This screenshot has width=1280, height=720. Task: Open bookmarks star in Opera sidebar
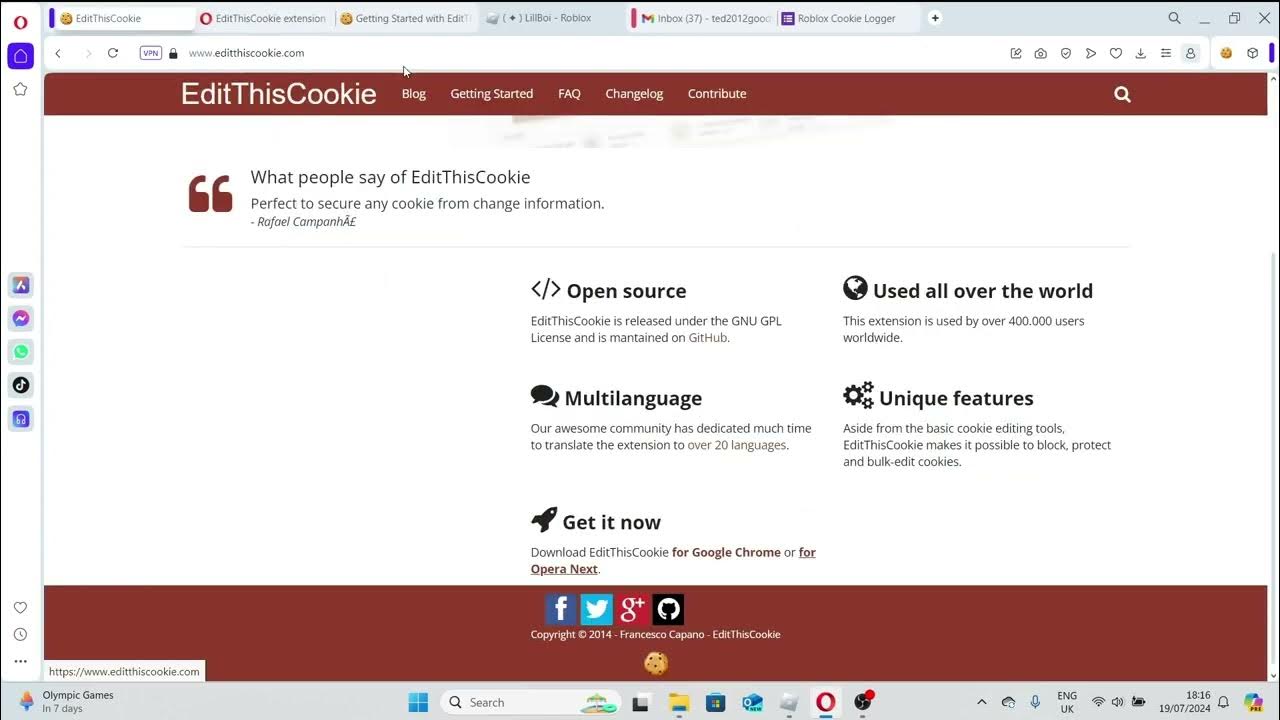click(20, 89)
